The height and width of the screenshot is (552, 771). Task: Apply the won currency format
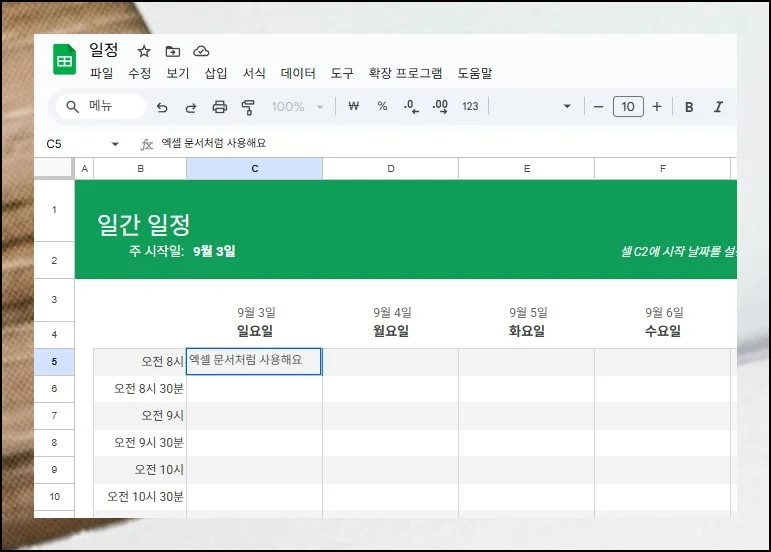click(x=353, y=107)
